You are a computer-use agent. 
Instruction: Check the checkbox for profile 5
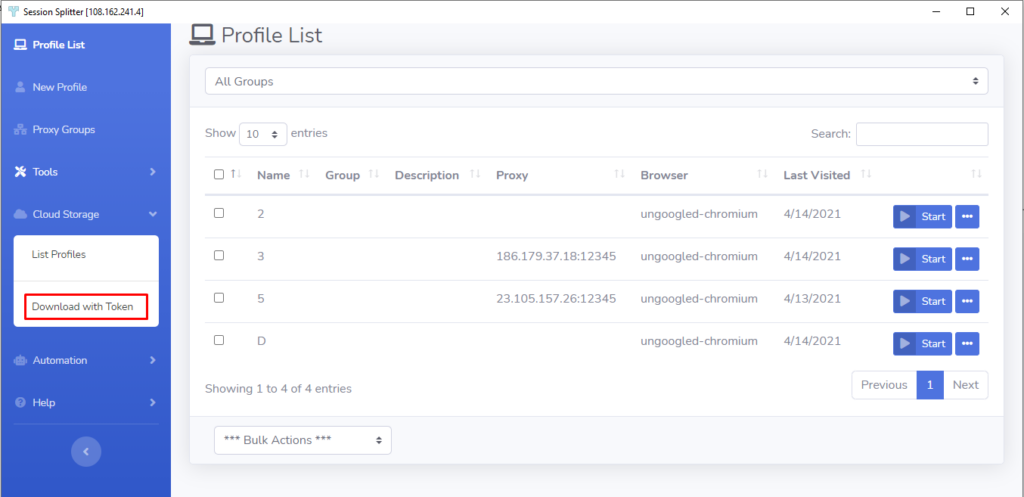click(219, 298)
